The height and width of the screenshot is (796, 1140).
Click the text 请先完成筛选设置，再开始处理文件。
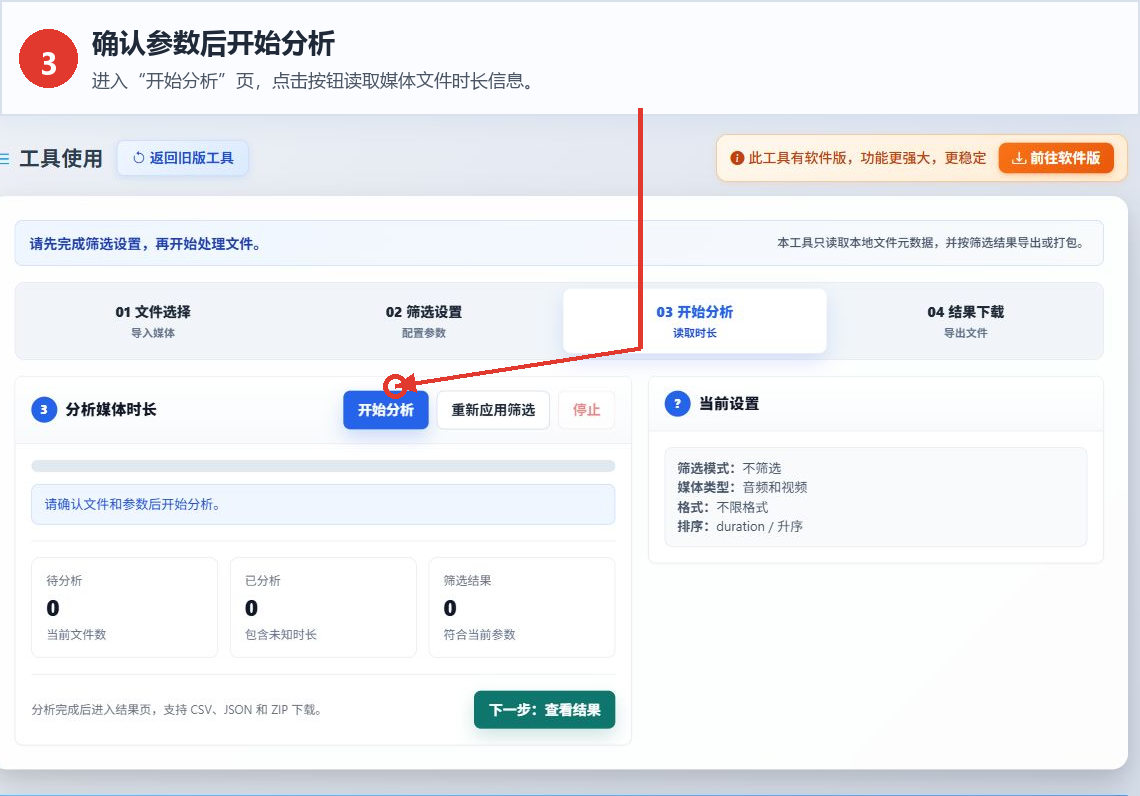coord(145,244)
